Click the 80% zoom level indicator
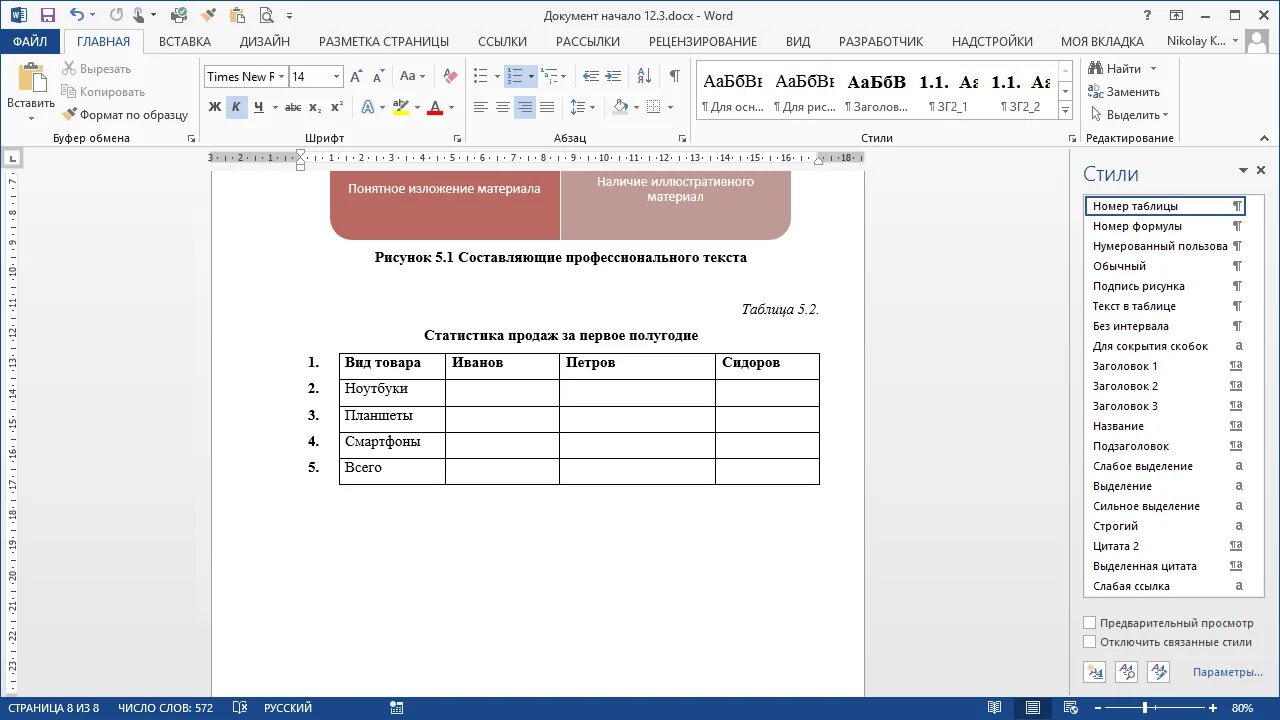 (x=1242, y=708)
